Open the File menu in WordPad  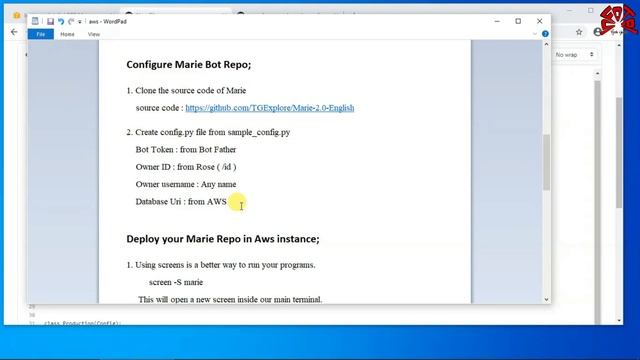[41, 34]
